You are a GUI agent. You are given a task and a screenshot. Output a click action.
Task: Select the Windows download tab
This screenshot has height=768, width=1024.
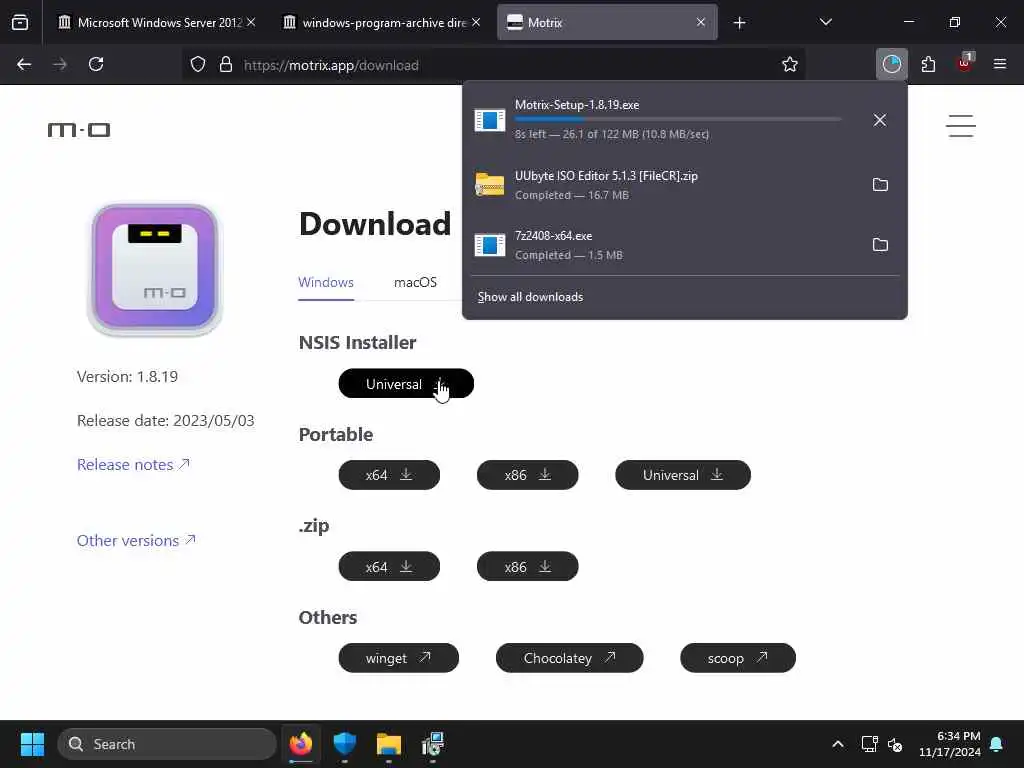[x=326, y=282]
